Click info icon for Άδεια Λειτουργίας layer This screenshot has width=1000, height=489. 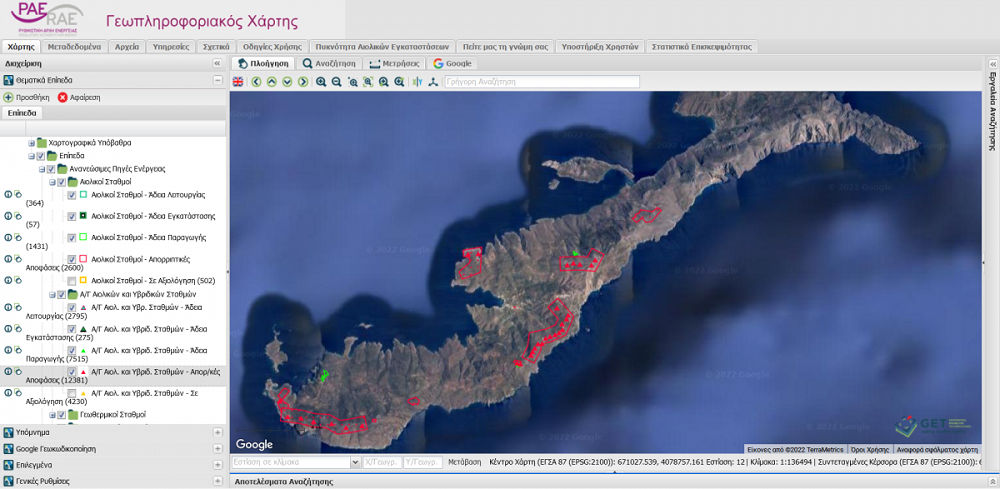(8, 194)
